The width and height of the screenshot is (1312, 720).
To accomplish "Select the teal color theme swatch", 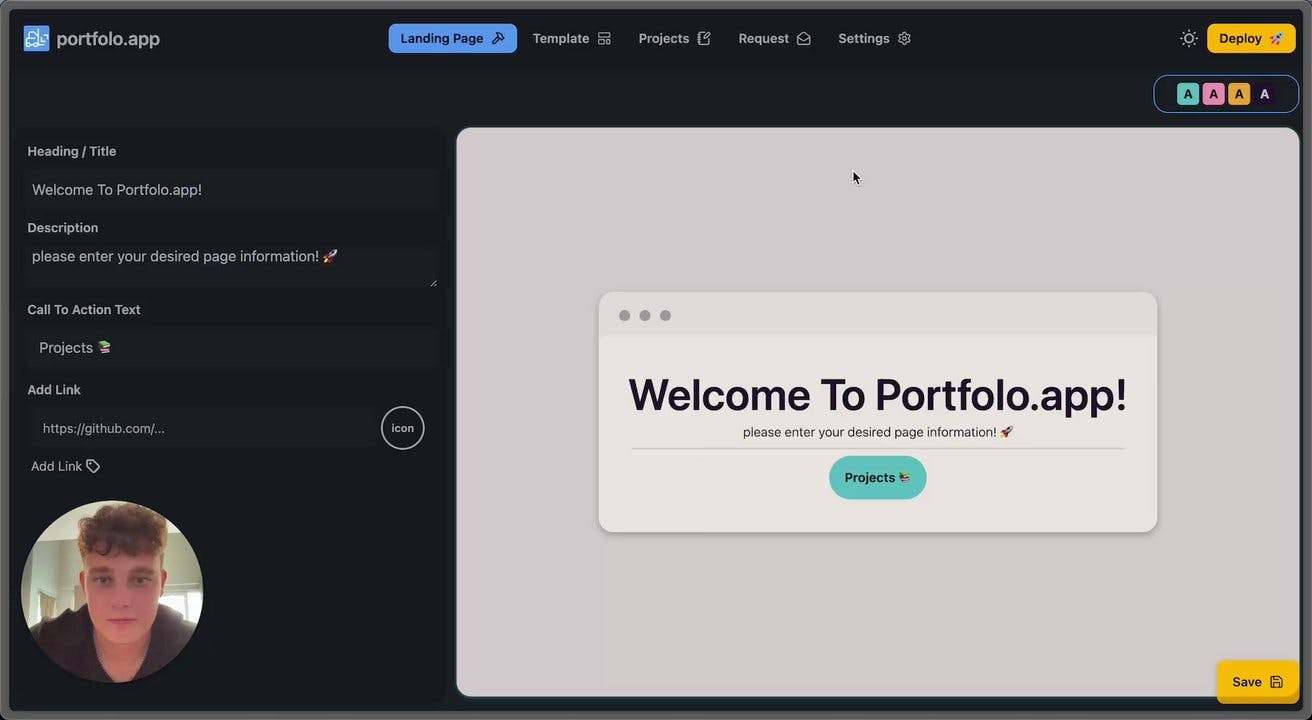I will (x=1188, y=94).
